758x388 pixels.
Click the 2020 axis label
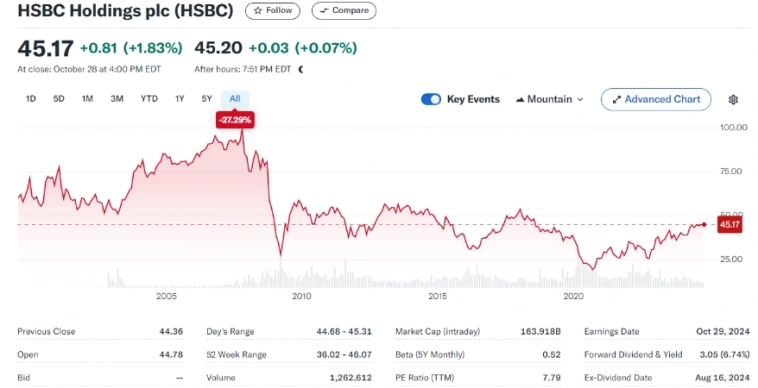[x=574, y=296]
